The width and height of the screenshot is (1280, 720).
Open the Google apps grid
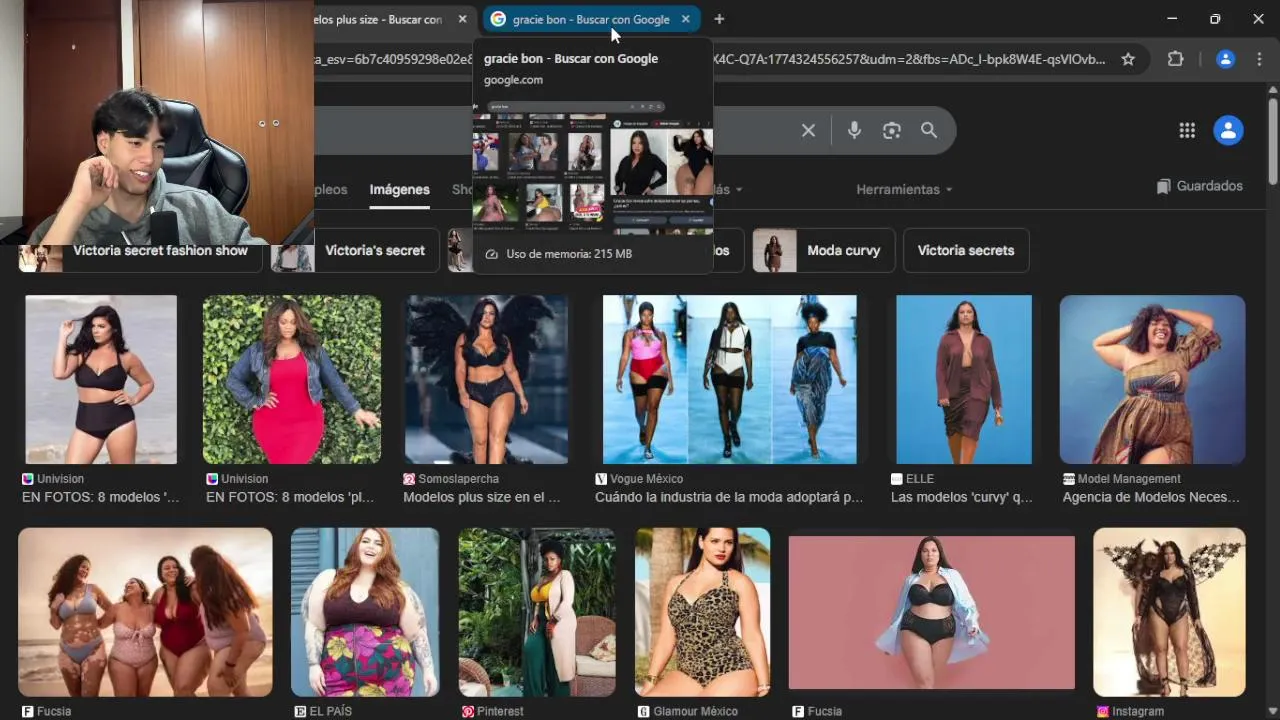[x=1187, y=130]
